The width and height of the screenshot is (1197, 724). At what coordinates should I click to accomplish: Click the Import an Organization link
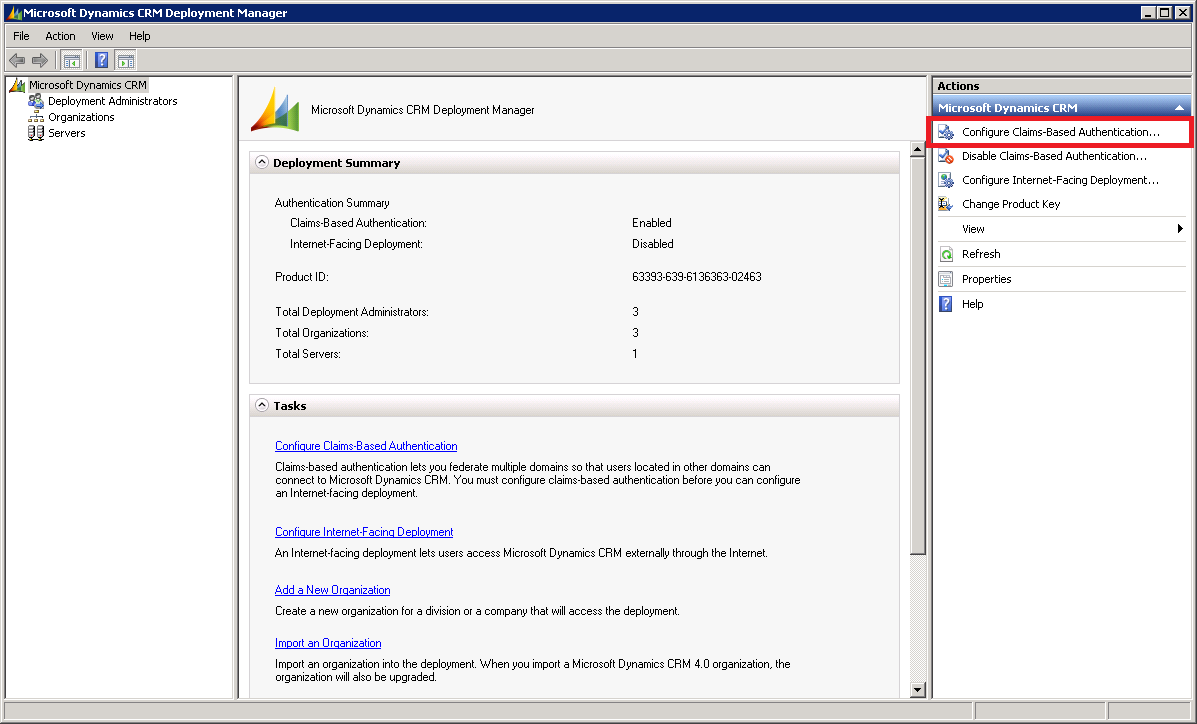(328, 643)
